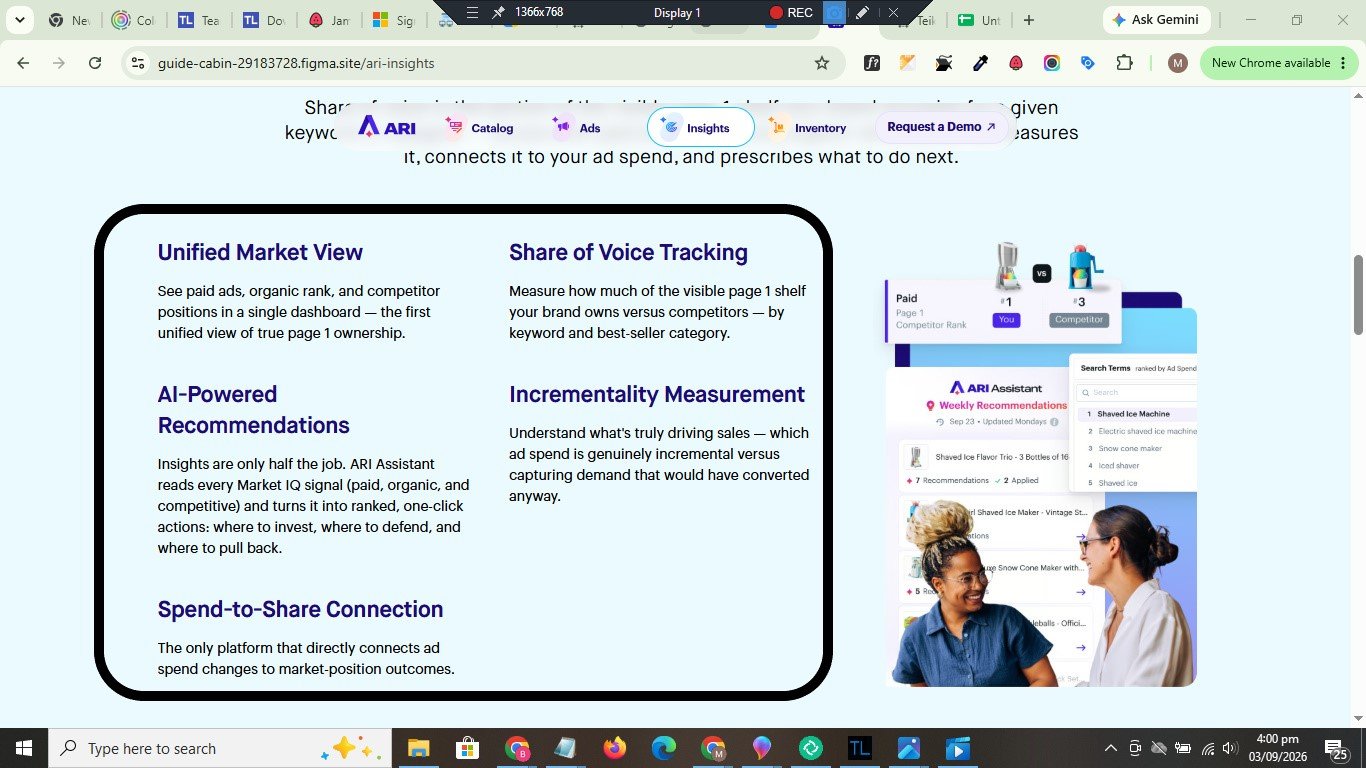The height and width of the screenshot is (768, 1366).
Task: Switch to the first TL tab labeled Tea
Action: click(x=198, y=20)
